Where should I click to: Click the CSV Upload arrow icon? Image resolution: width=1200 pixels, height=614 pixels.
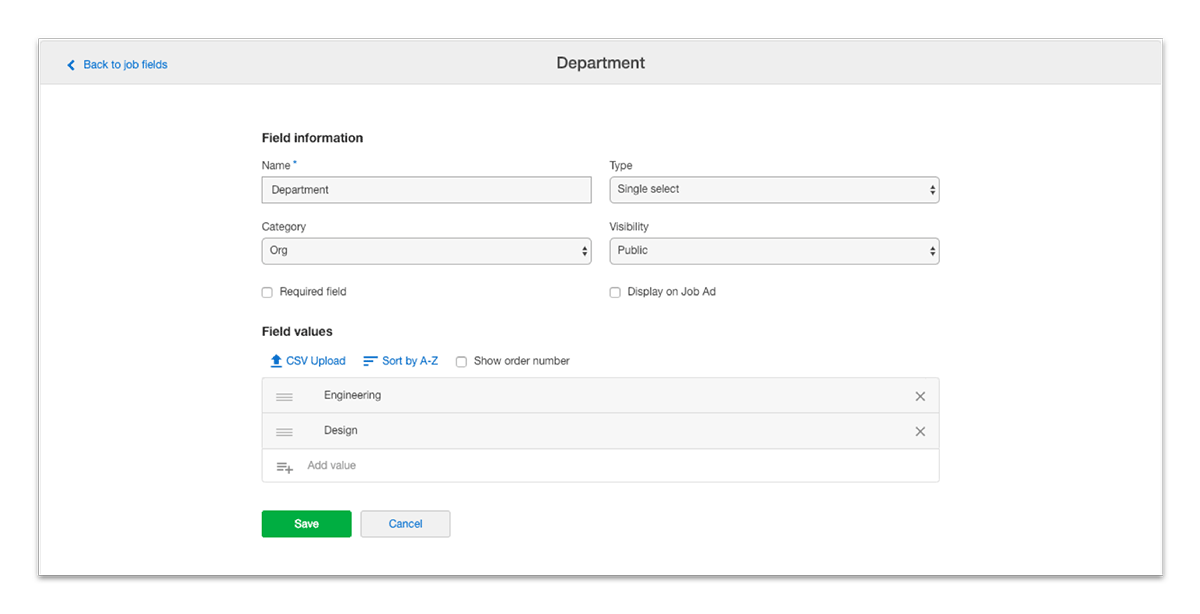pos(276,361)
